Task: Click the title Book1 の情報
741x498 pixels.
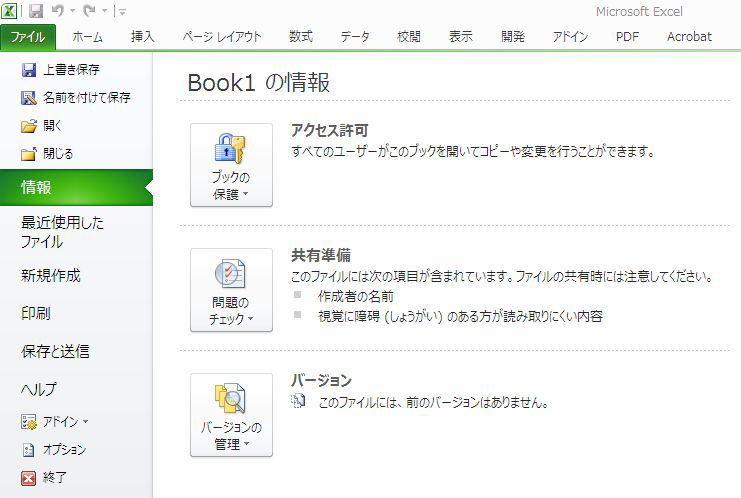Action: [x=258, y=83]
